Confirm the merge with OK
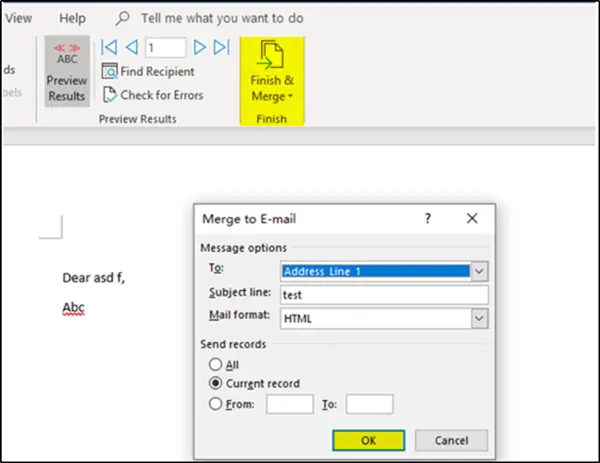The height and width of the screenshot is (463, 600). [368, 440]
